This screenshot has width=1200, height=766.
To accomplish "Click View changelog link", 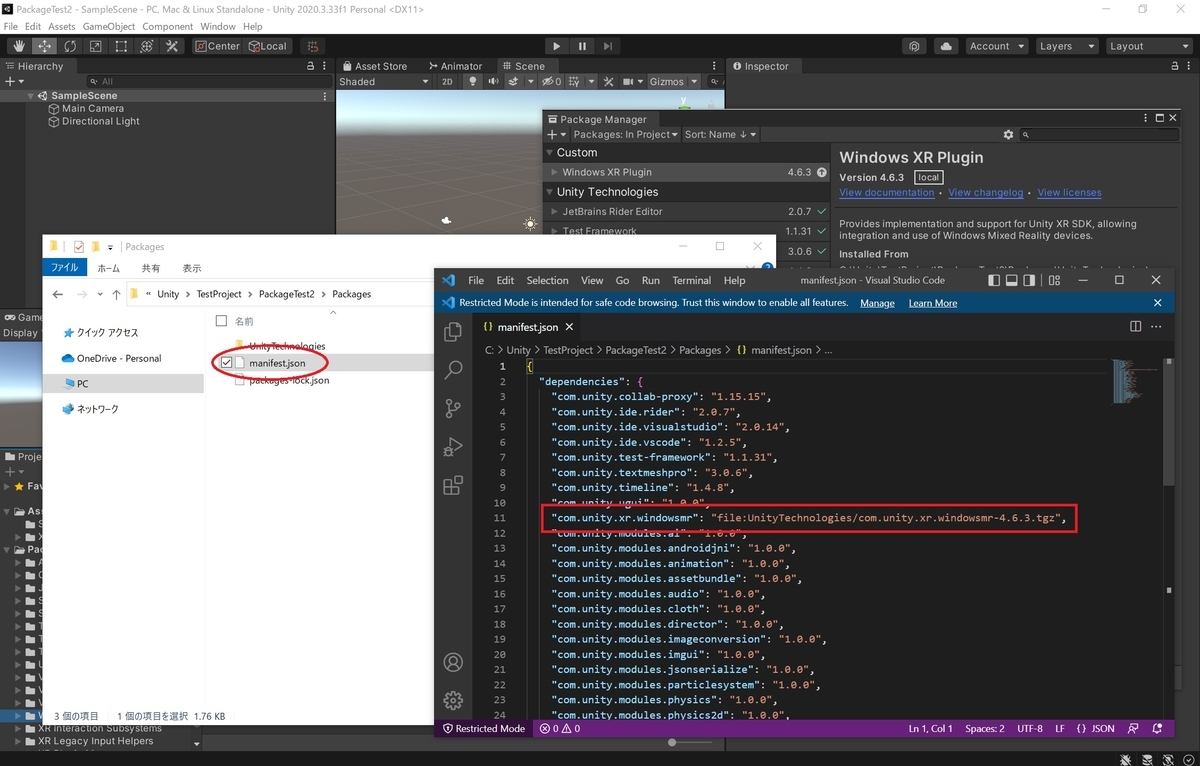I will pyautogui.click(x=986, y=193).
